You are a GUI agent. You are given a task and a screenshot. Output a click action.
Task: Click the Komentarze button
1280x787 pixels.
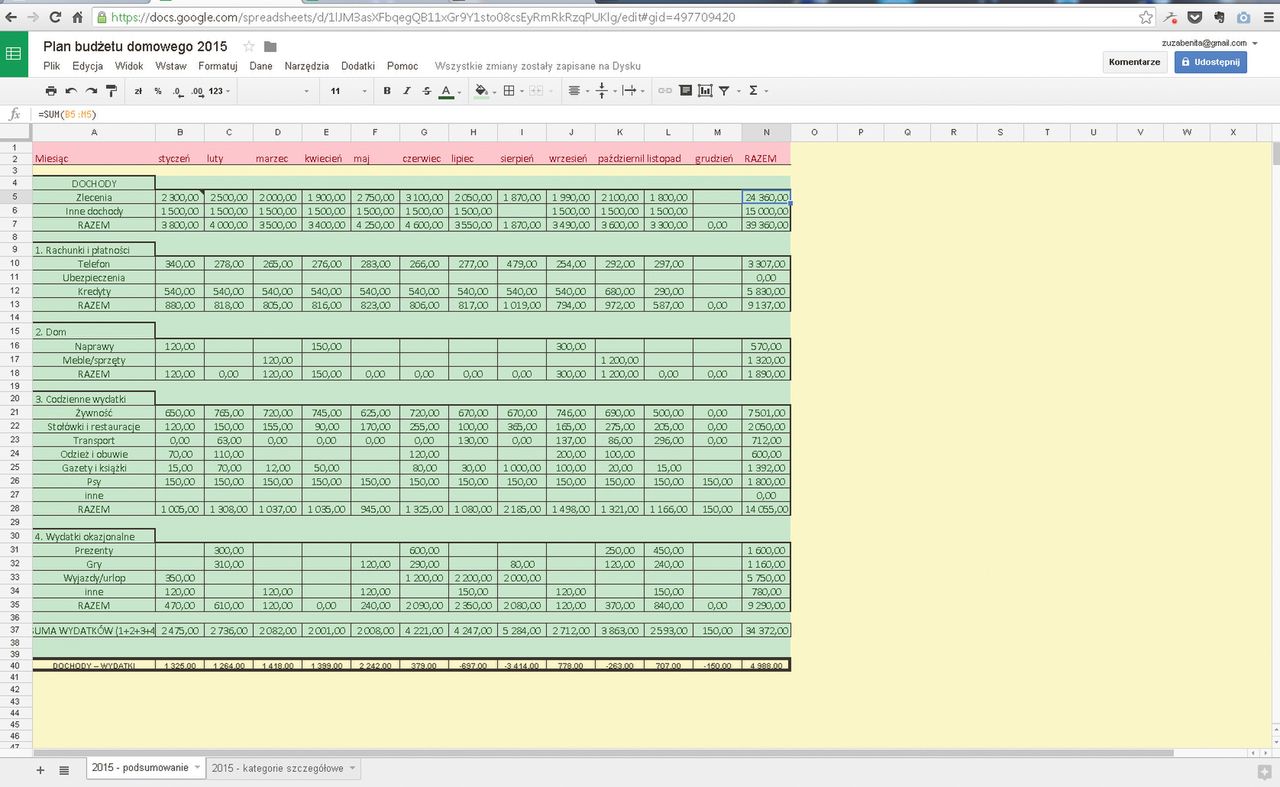1134,62
